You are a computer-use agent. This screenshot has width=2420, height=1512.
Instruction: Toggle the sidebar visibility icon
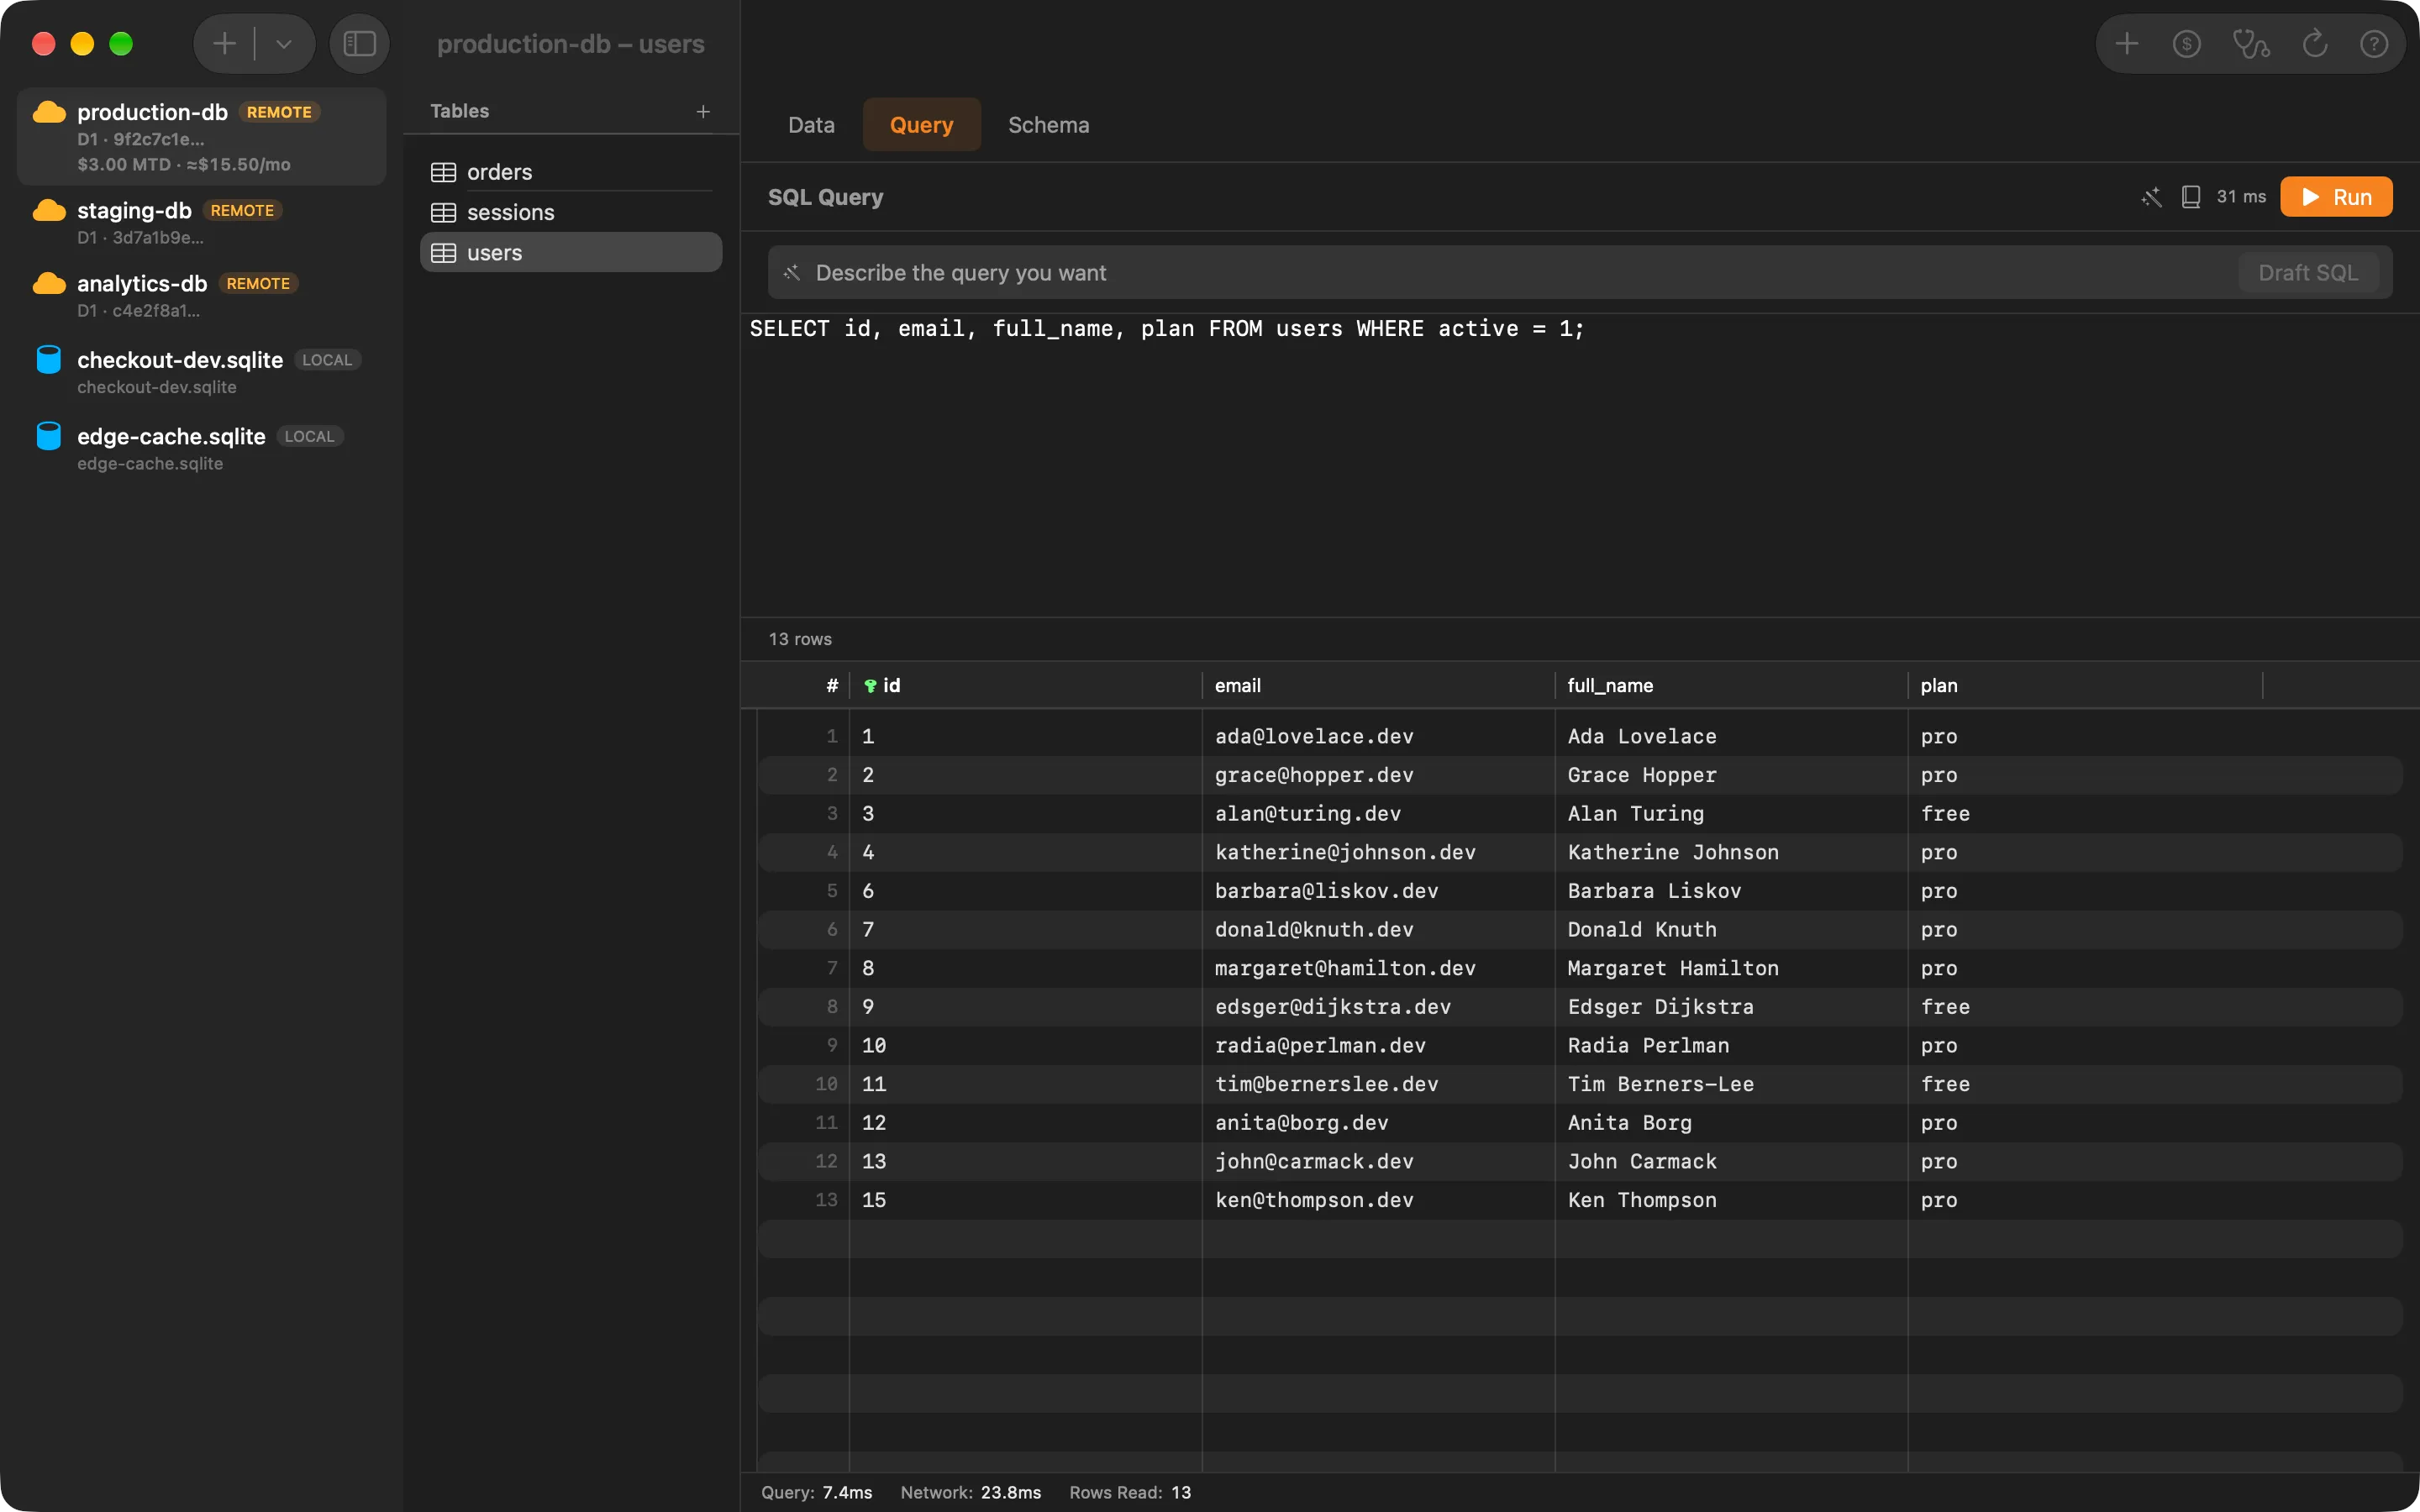click(359, 44)
